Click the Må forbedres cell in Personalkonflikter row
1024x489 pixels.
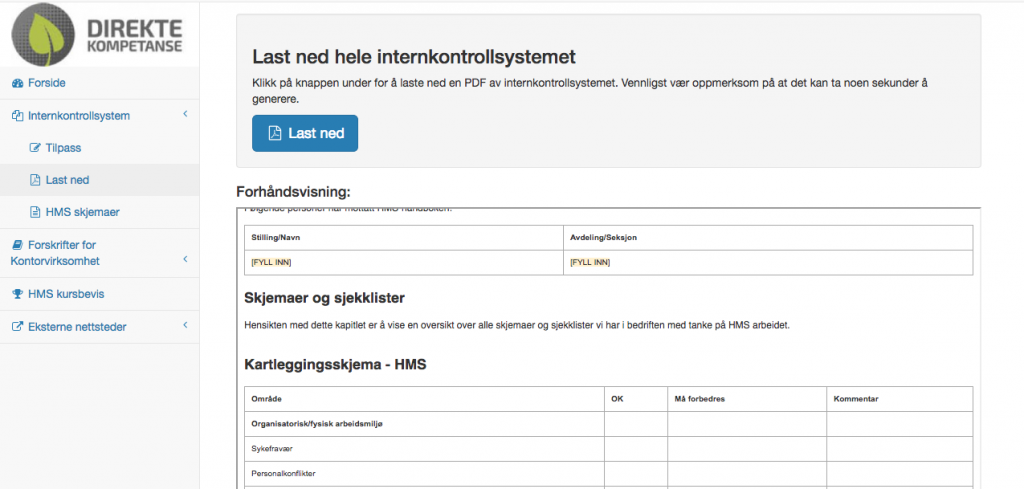click(747, 474)
